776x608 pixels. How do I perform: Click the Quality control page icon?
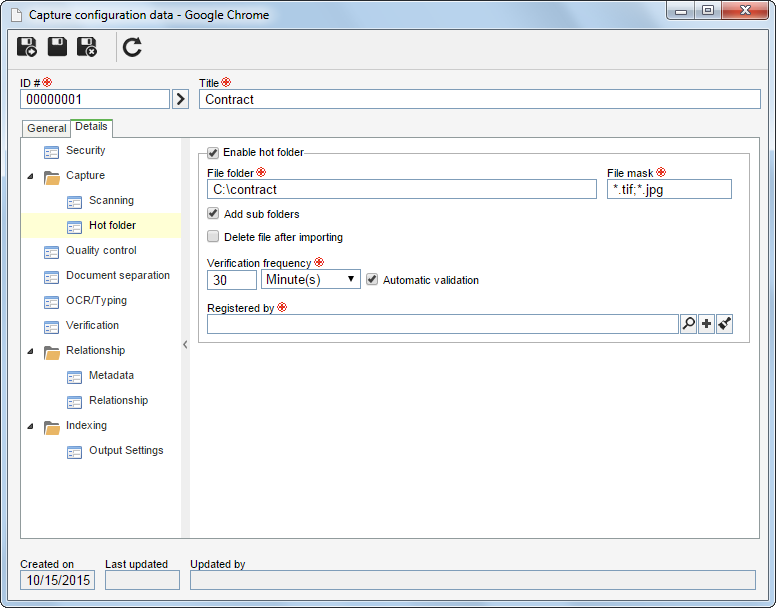coord(51,252)
